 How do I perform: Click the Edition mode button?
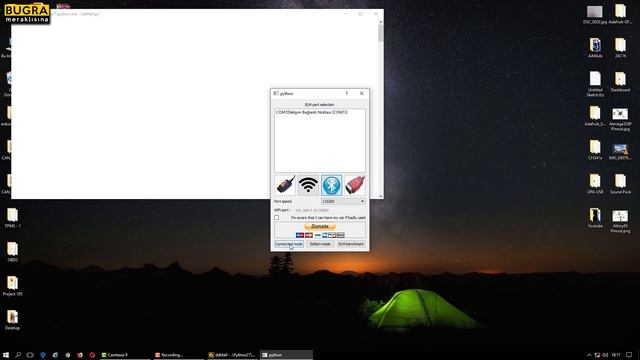[320, 244]
